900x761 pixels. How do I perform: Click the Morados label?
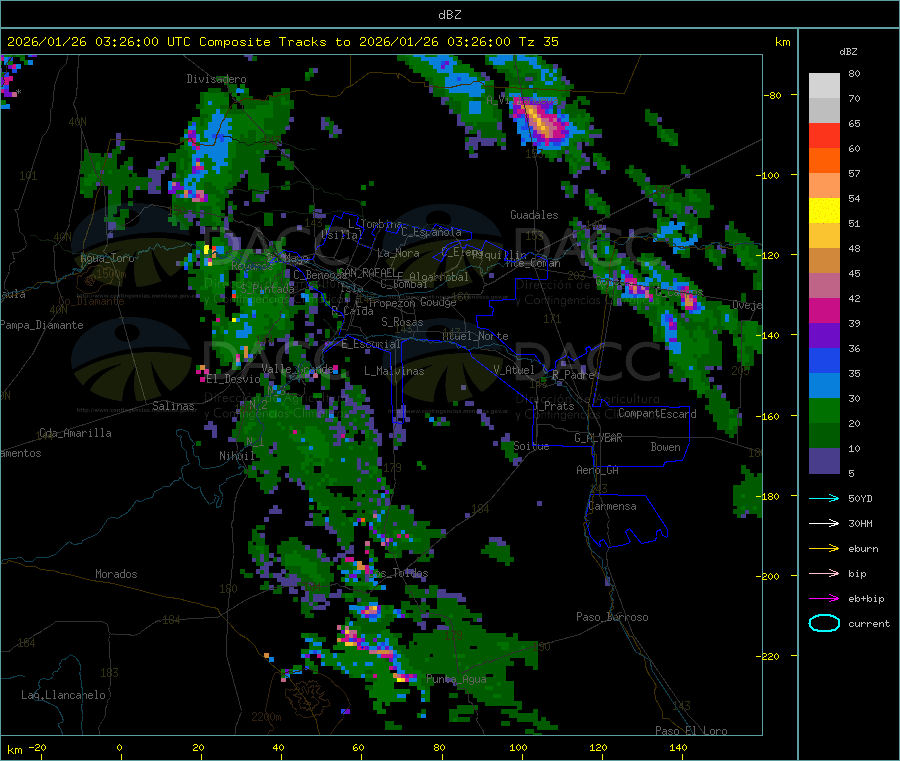(x=116, y=574)
